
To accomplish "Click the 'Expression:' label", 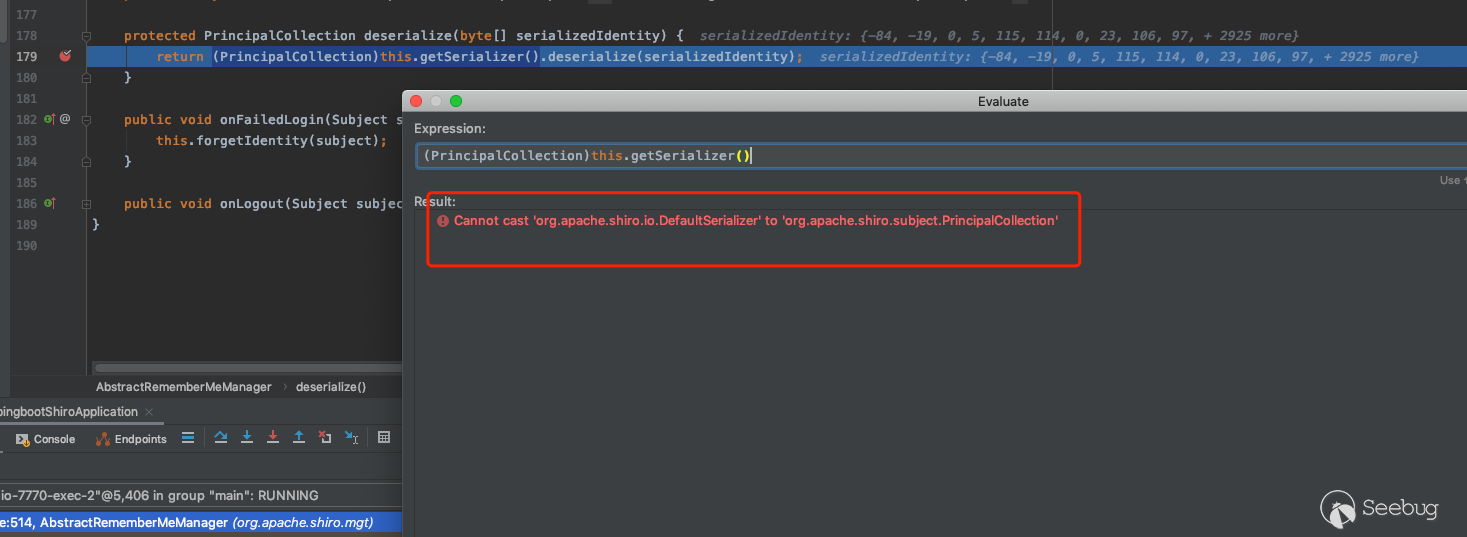I will (x=450, y=129).
